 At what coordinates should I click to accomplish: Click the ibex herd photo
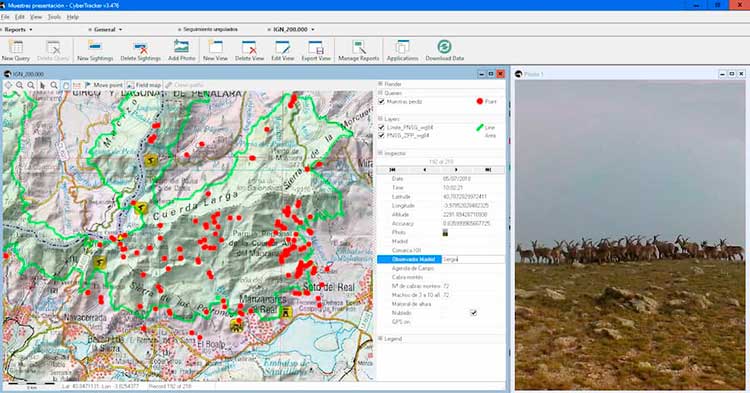click(x=629, y=235)
